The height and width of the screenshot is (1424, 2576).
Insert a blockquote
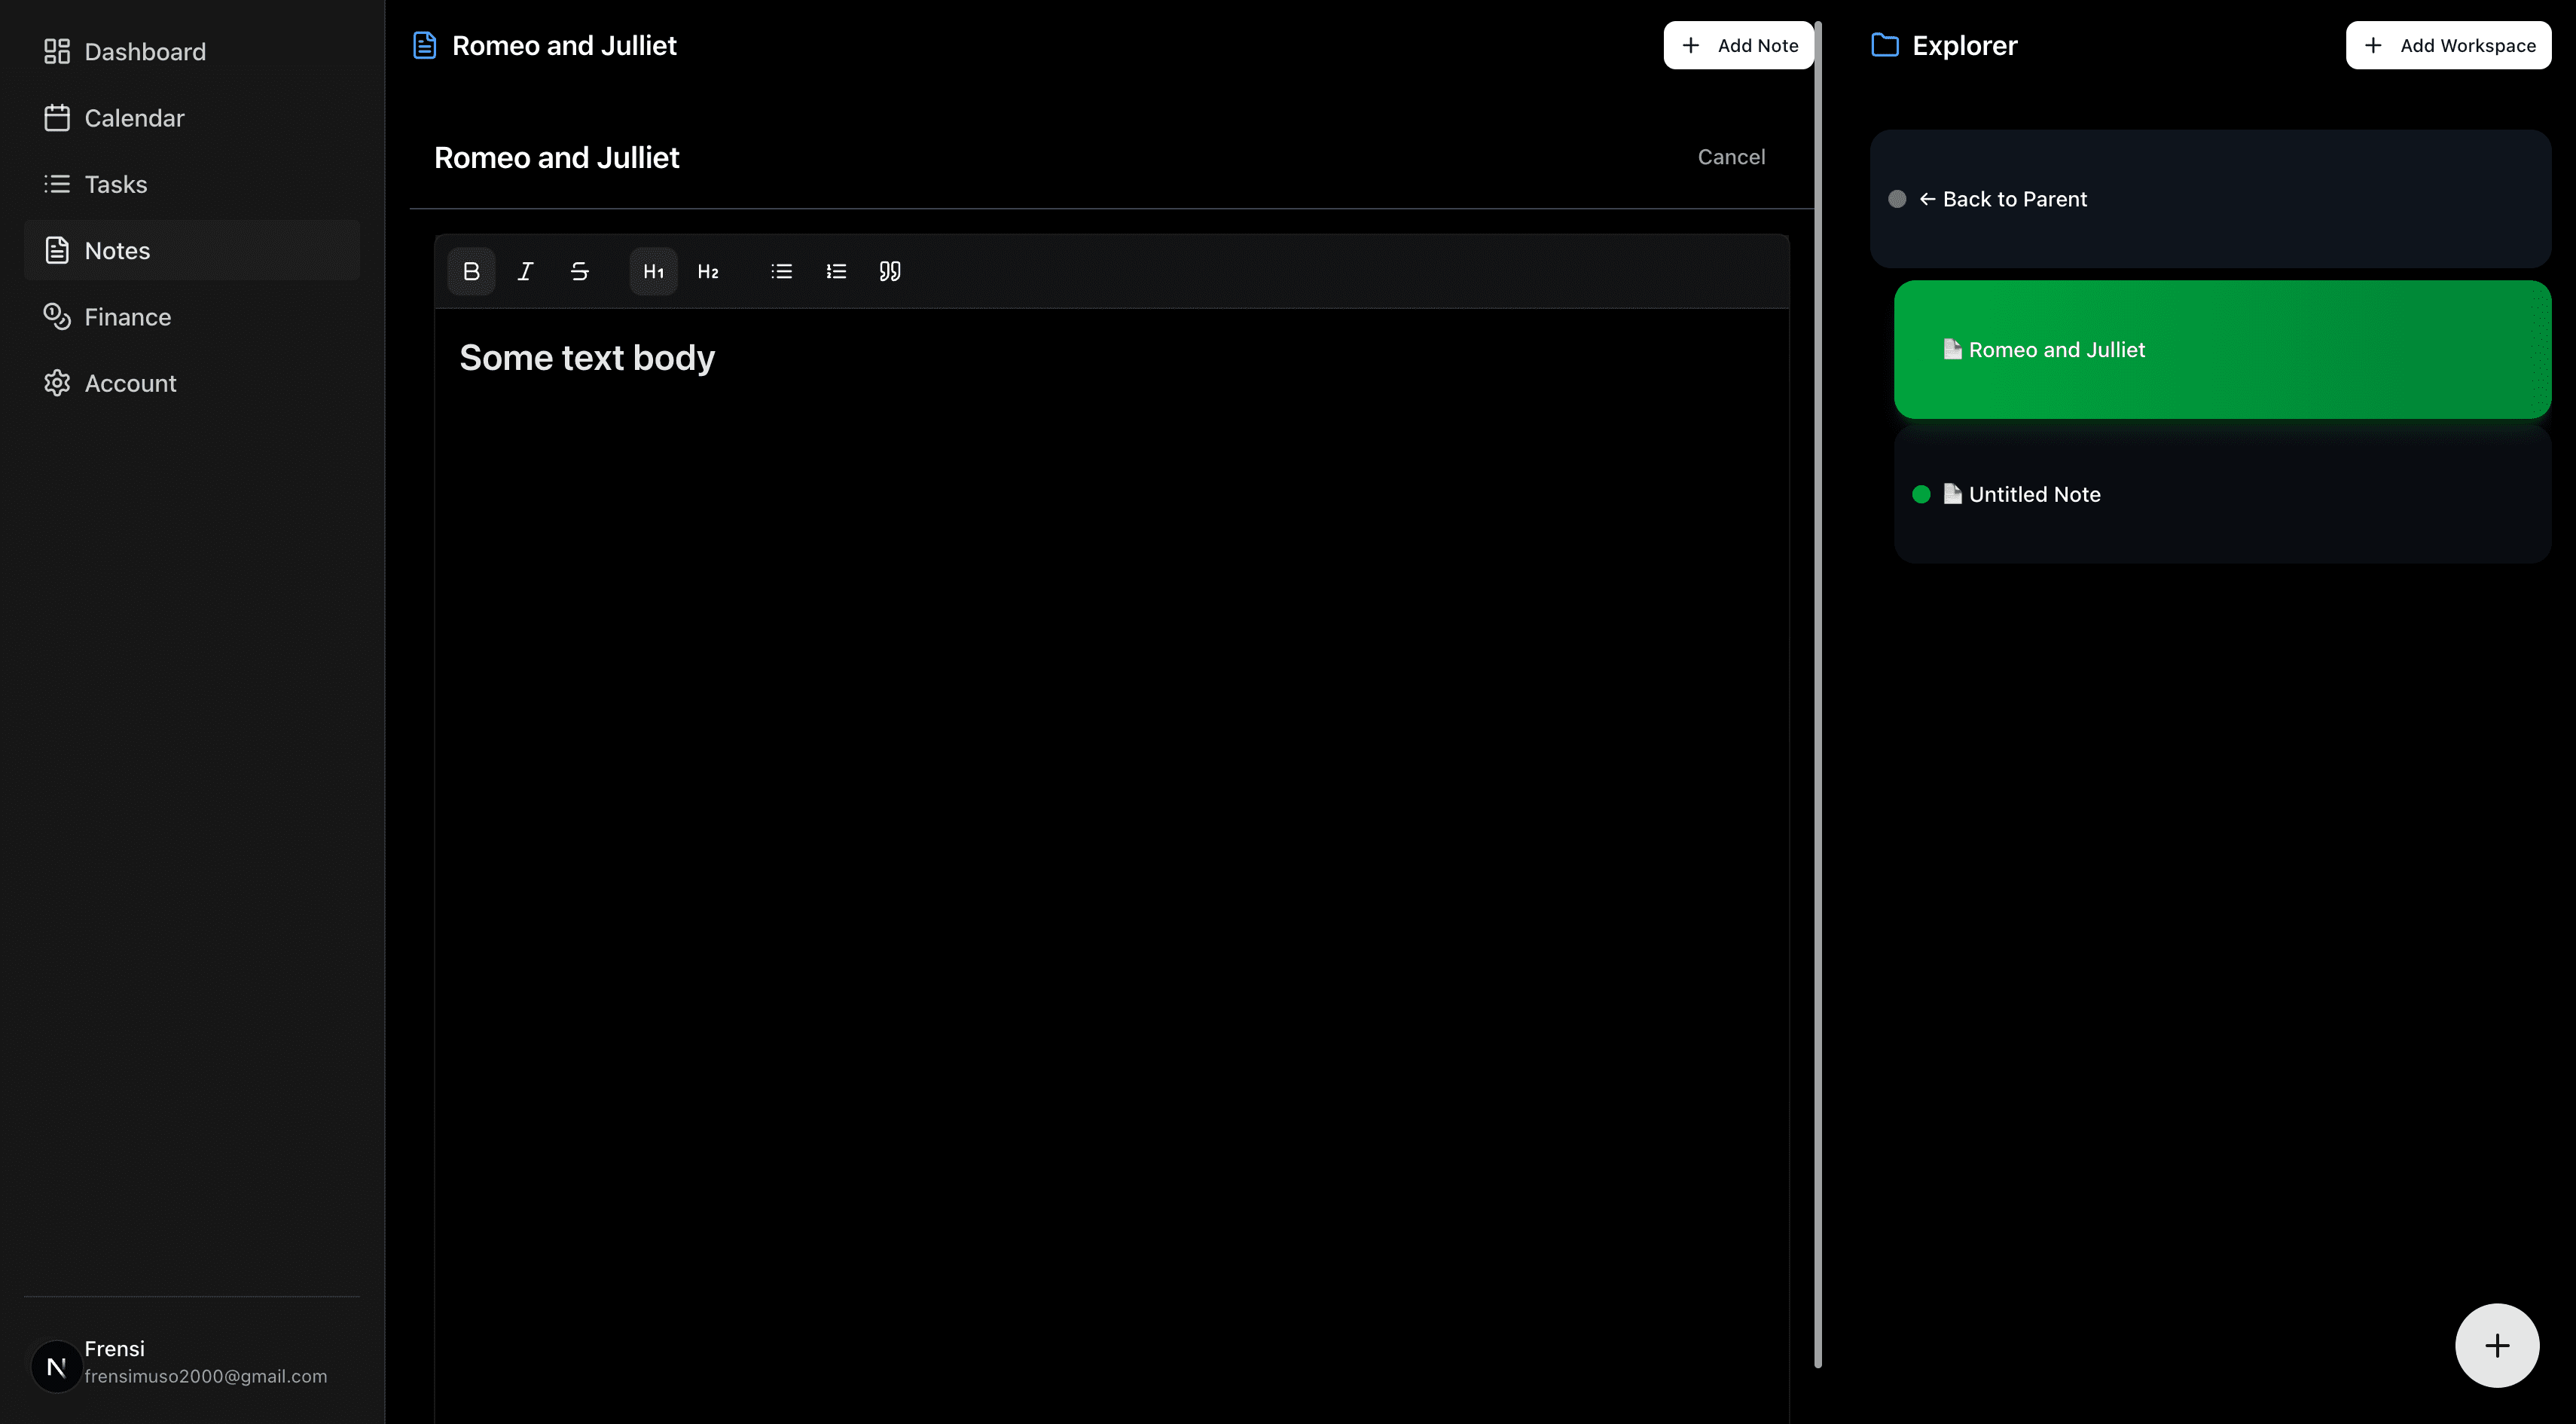click(x=889, y=270)
